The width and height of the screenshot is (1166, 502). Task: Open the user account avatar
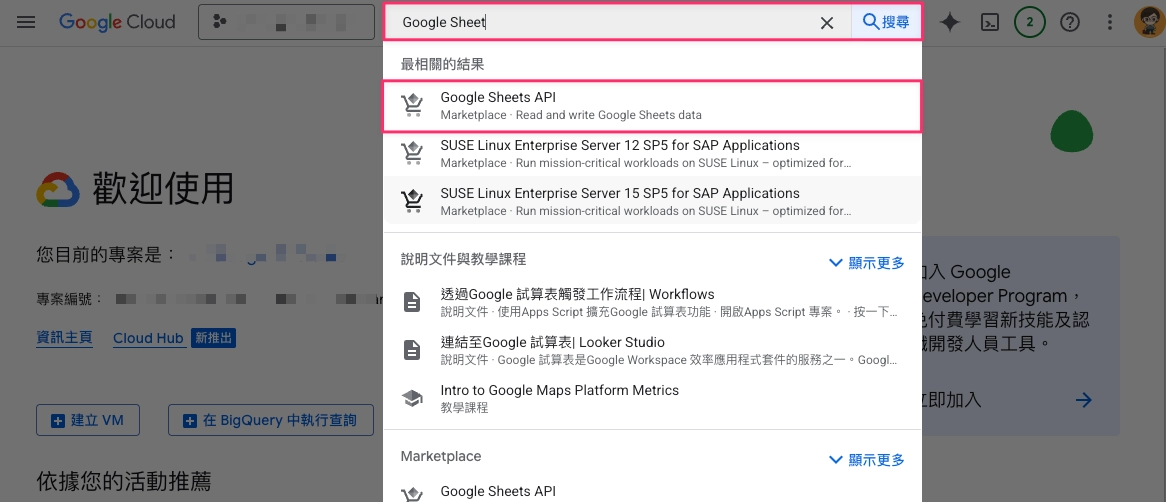tap(1149, 22)
